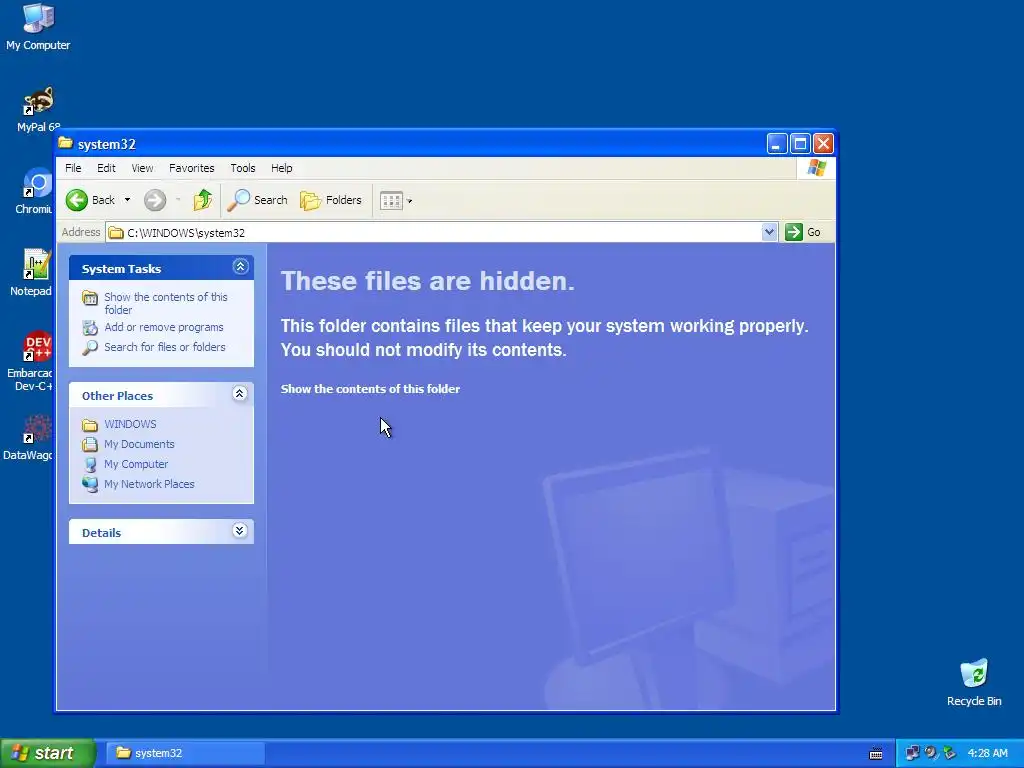
Task: Open the Edit menu
Action: 106,168
